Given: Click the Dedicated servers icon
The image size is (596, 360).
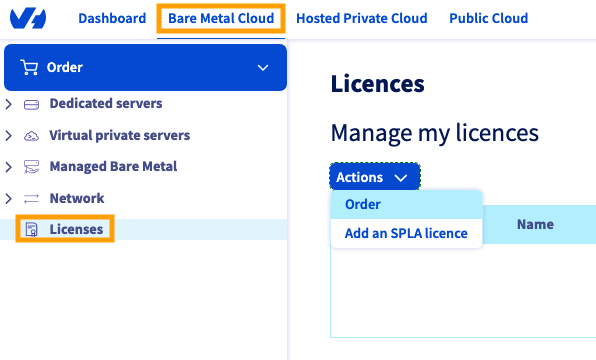Looking at the screenshot, I should (31, 104).
